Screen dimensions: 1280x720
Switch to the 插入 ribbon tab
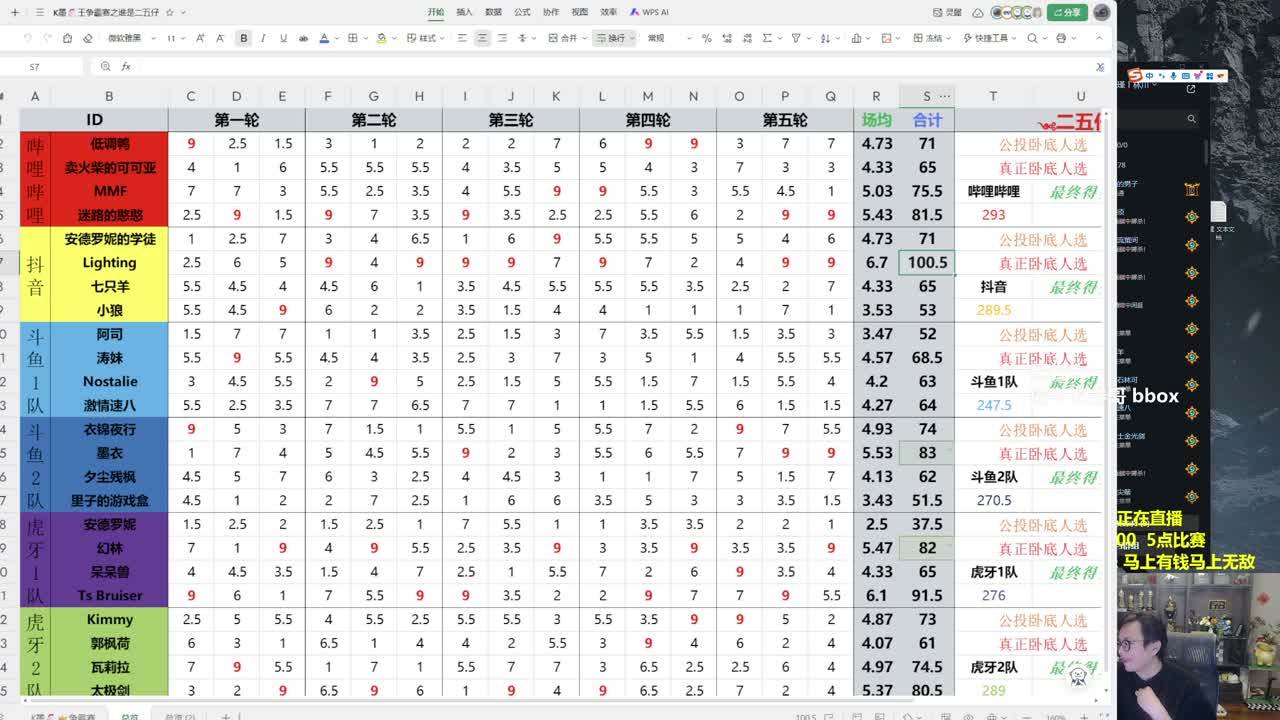(464, 12)
